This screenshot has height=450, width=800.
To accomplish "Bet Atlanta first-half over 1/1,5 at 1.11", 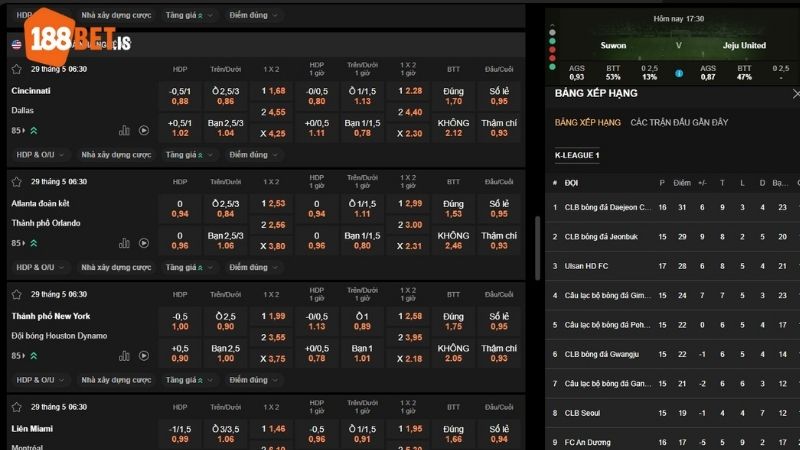I will (362, 208).
